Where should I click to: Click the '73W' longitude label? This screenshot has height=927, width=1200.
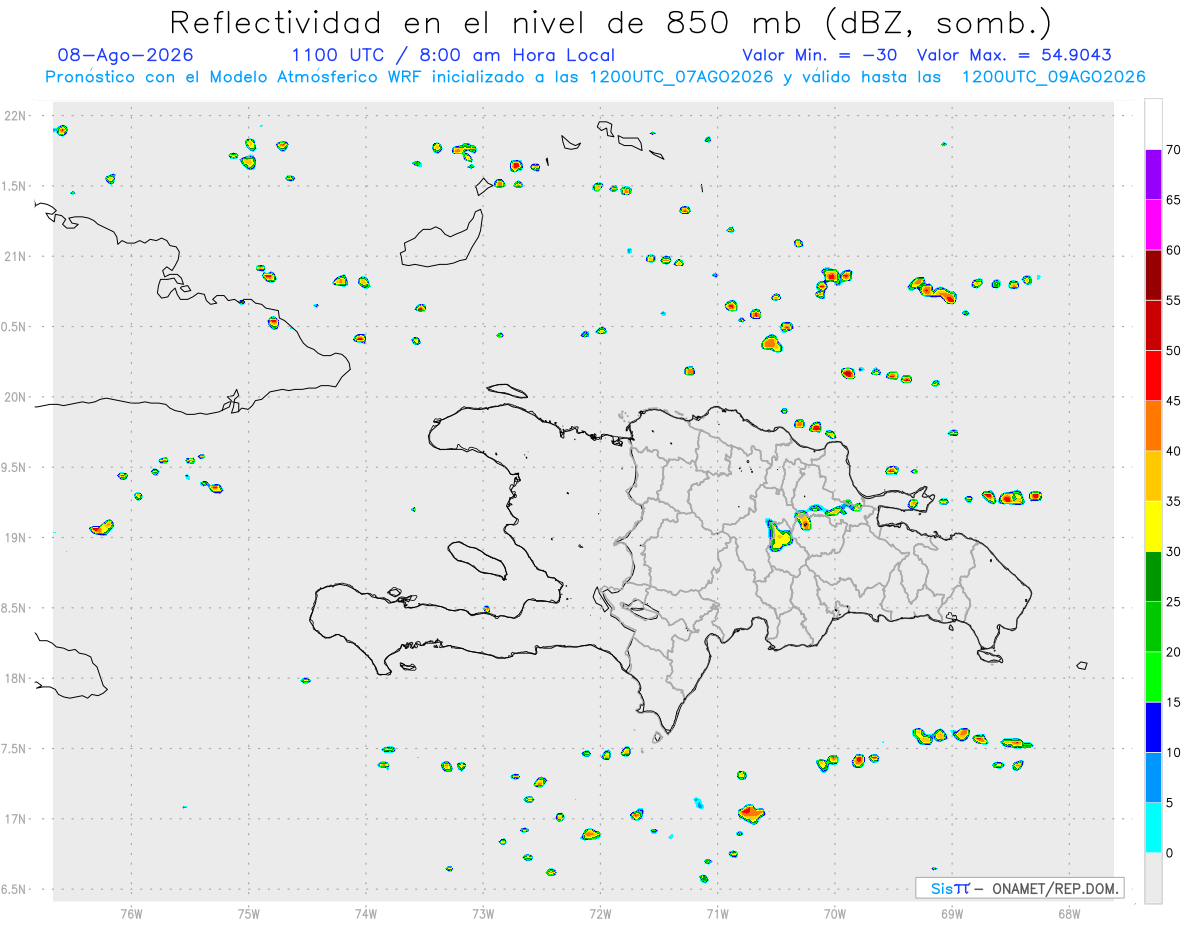point(483,913)
